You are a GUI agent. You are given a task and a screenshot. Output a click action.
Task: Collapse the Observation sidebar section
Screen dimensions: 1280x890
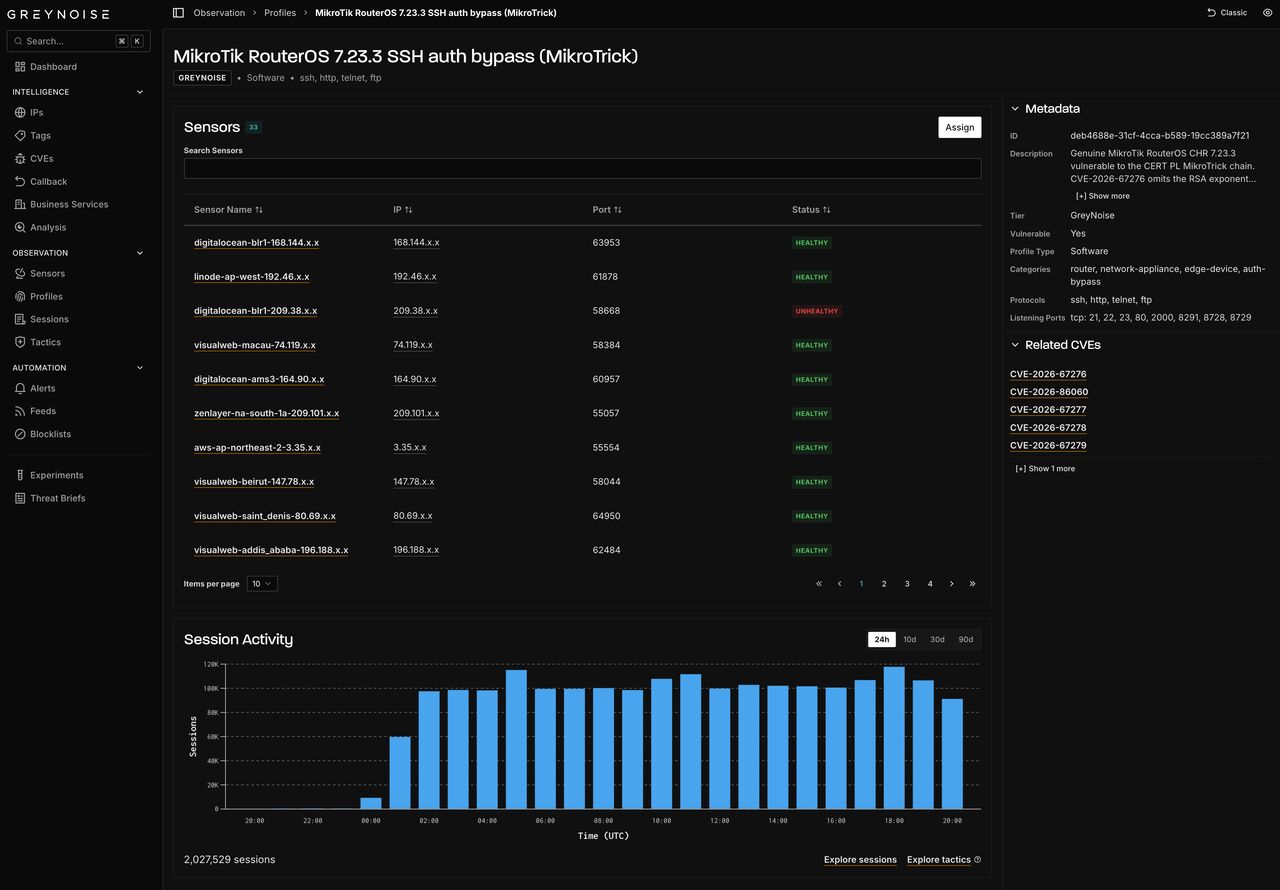click(139, 253)
